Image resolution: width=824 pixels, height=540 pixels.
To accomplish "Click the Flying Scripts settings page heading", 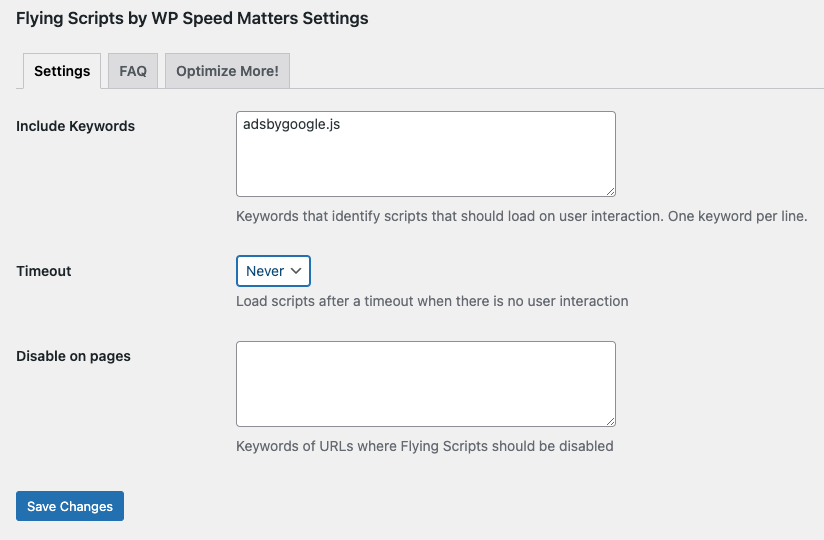I will point(192,18).
